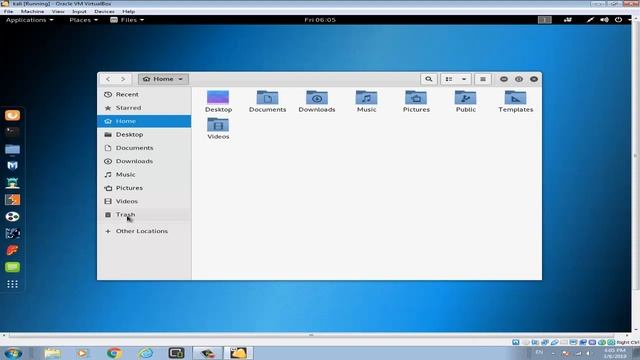Select Recent in the sidebar
The width and height of the screenshot is (640, 360).
coord(144,94)
